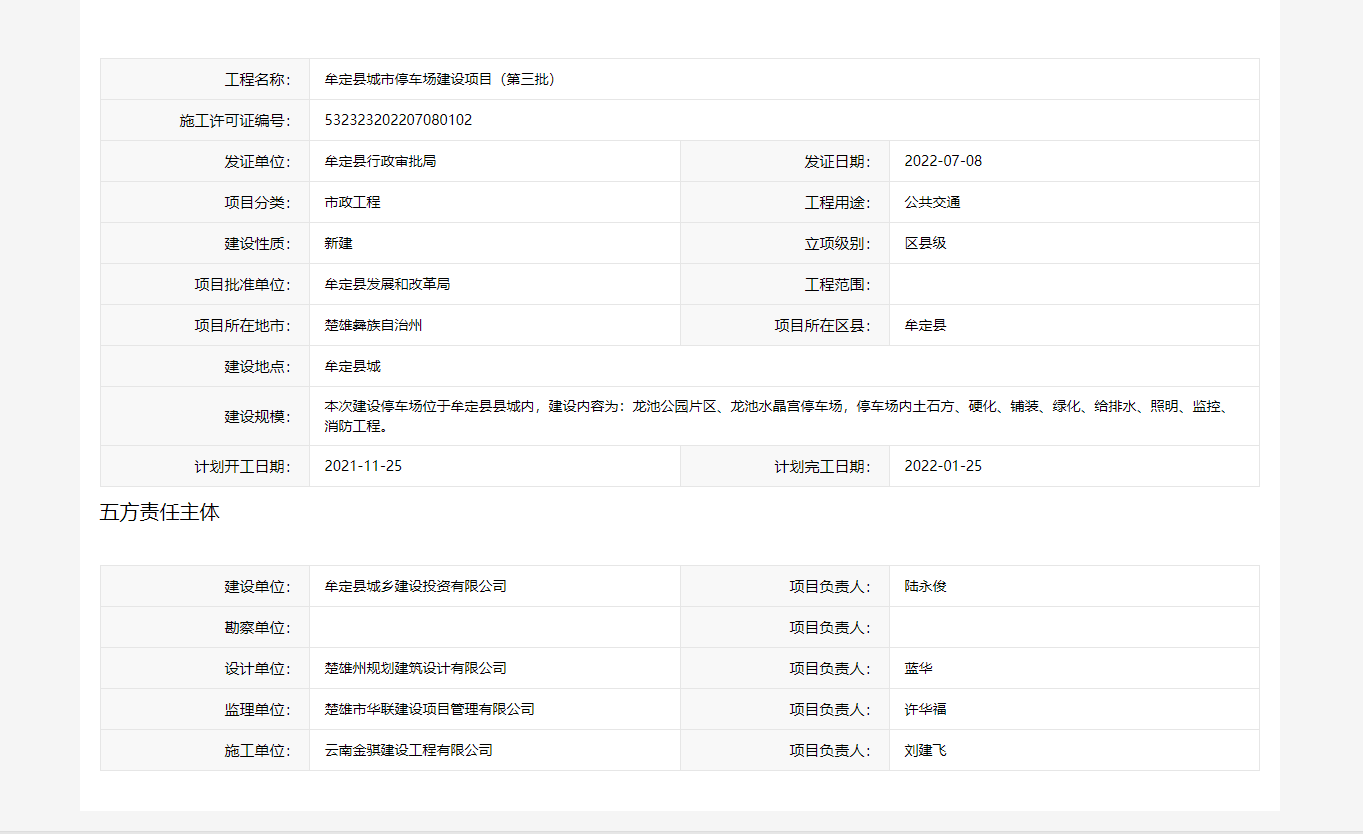Click the 计划开工日期 label
Image resolution: width=1363 pixels, height=834 pixels.
tap(242, 466)
